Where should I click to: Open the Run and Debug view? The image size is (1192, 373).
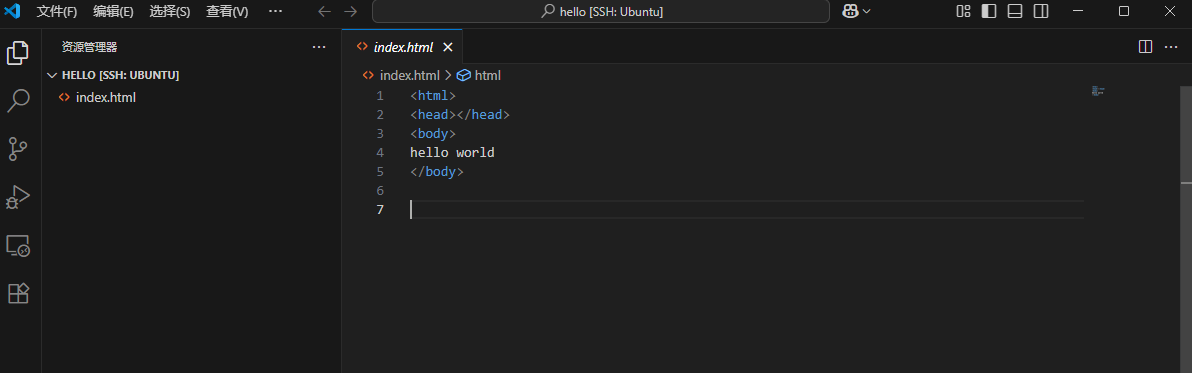pos(18,197)
